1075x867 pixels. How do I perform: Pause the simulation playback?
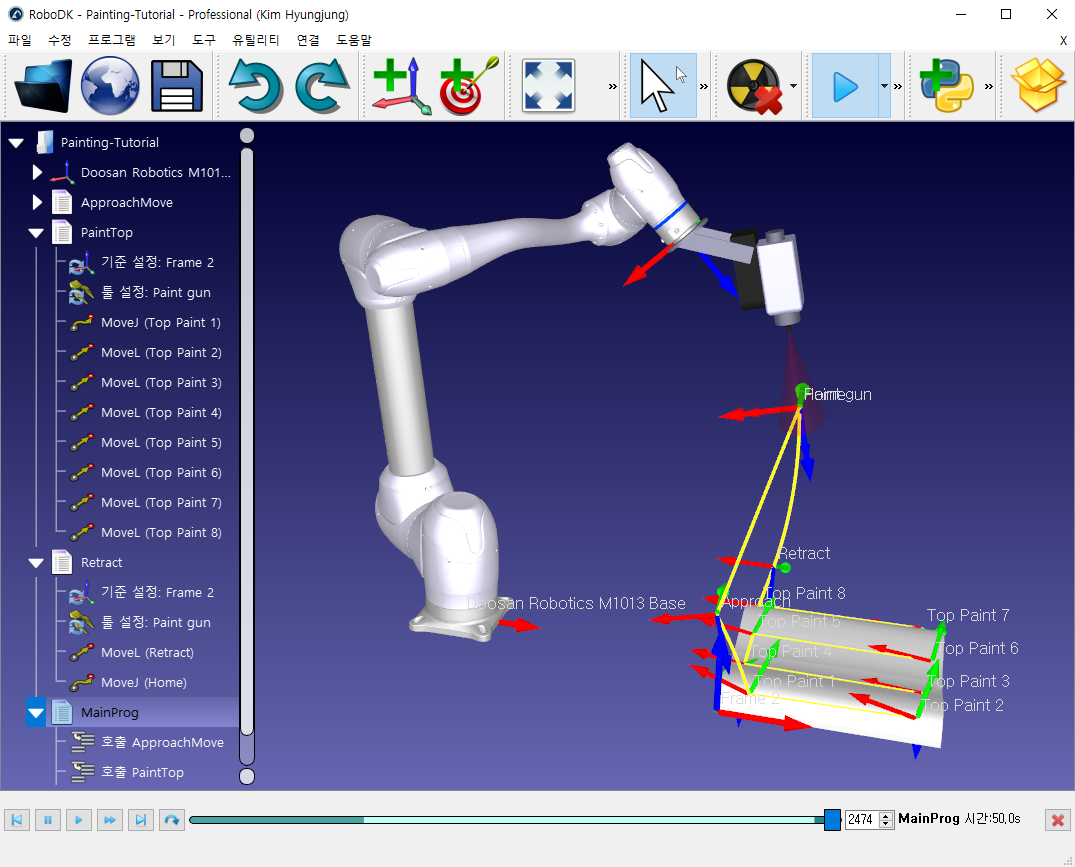click(x=47, y=820)
